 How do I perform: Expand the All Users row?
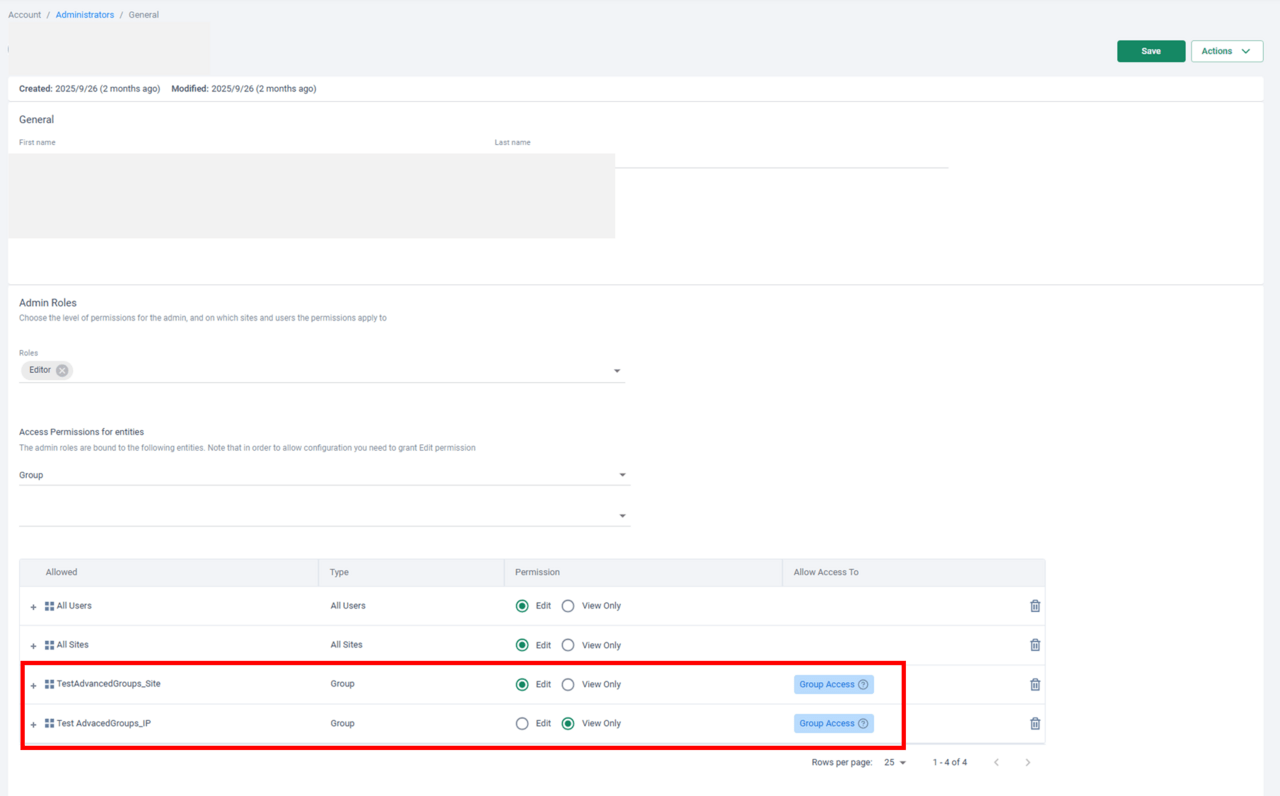33,607
